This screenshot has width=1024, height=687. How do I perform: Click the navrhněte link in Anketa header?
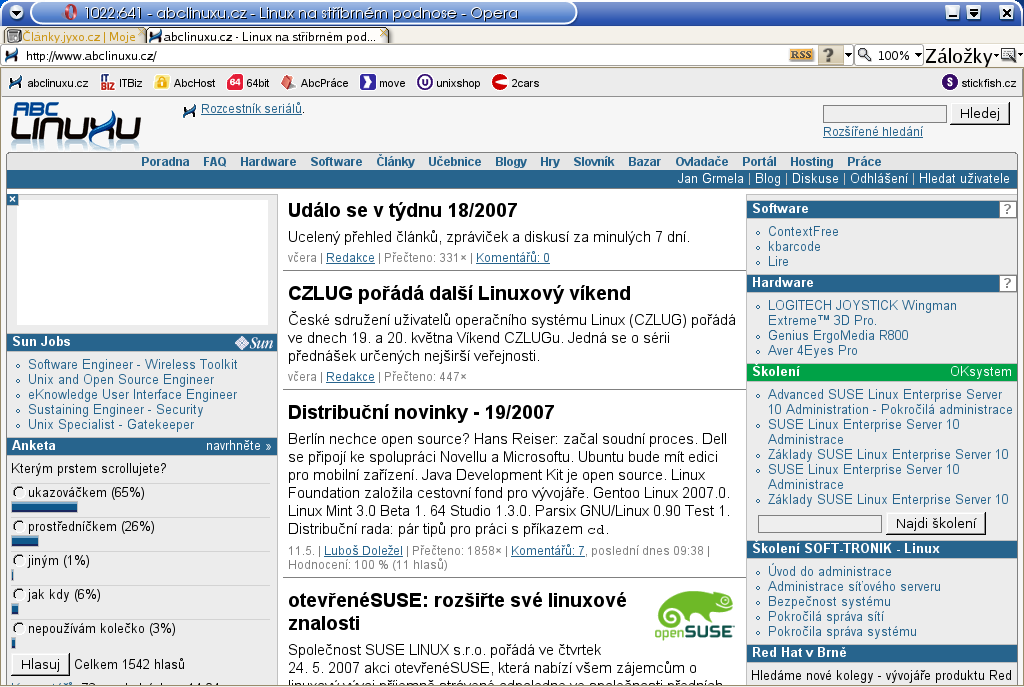tap(238, 446)
